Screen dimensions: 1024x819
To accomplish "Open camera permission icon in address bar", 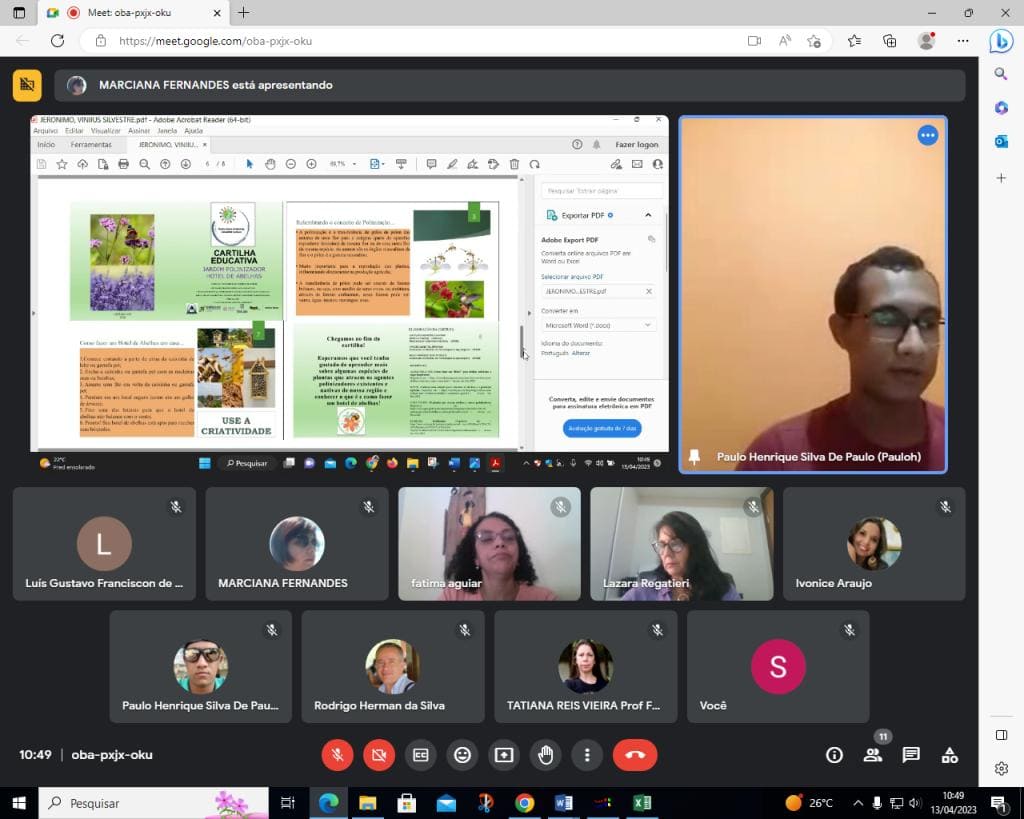I will click(x=754, y=41).
